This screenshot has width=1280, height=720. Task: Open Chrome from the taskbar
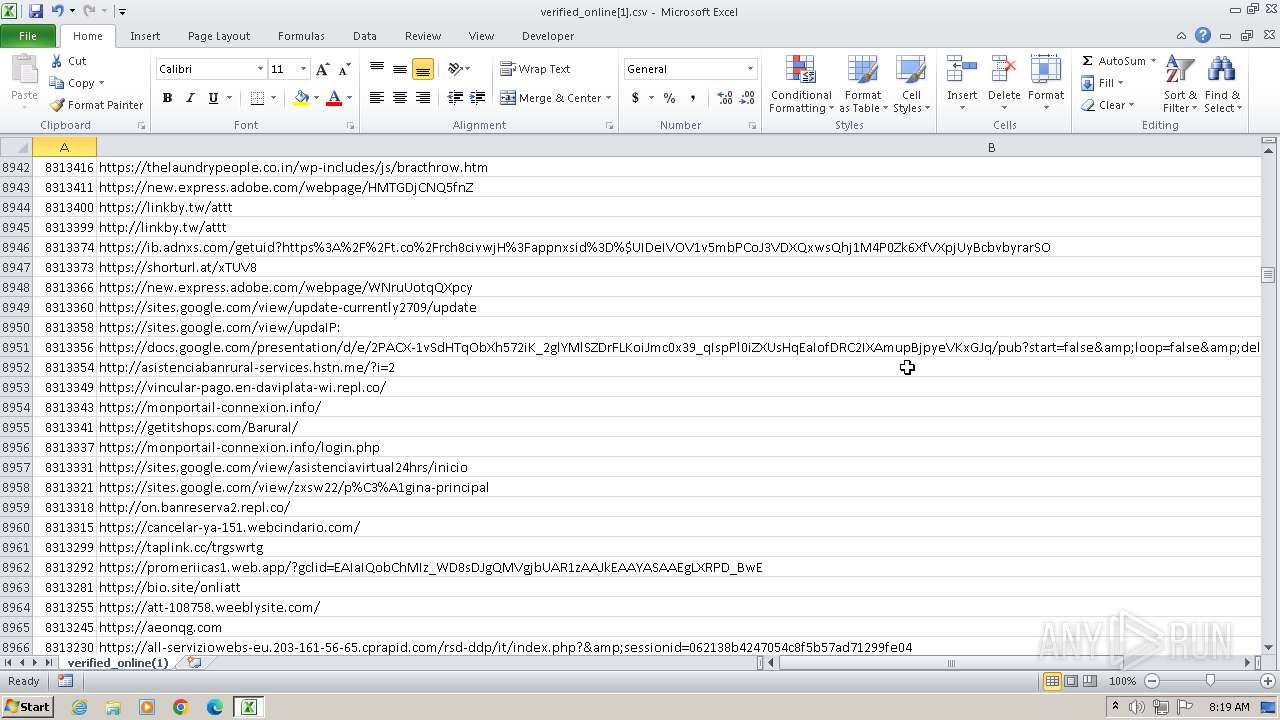pos(181,707)
